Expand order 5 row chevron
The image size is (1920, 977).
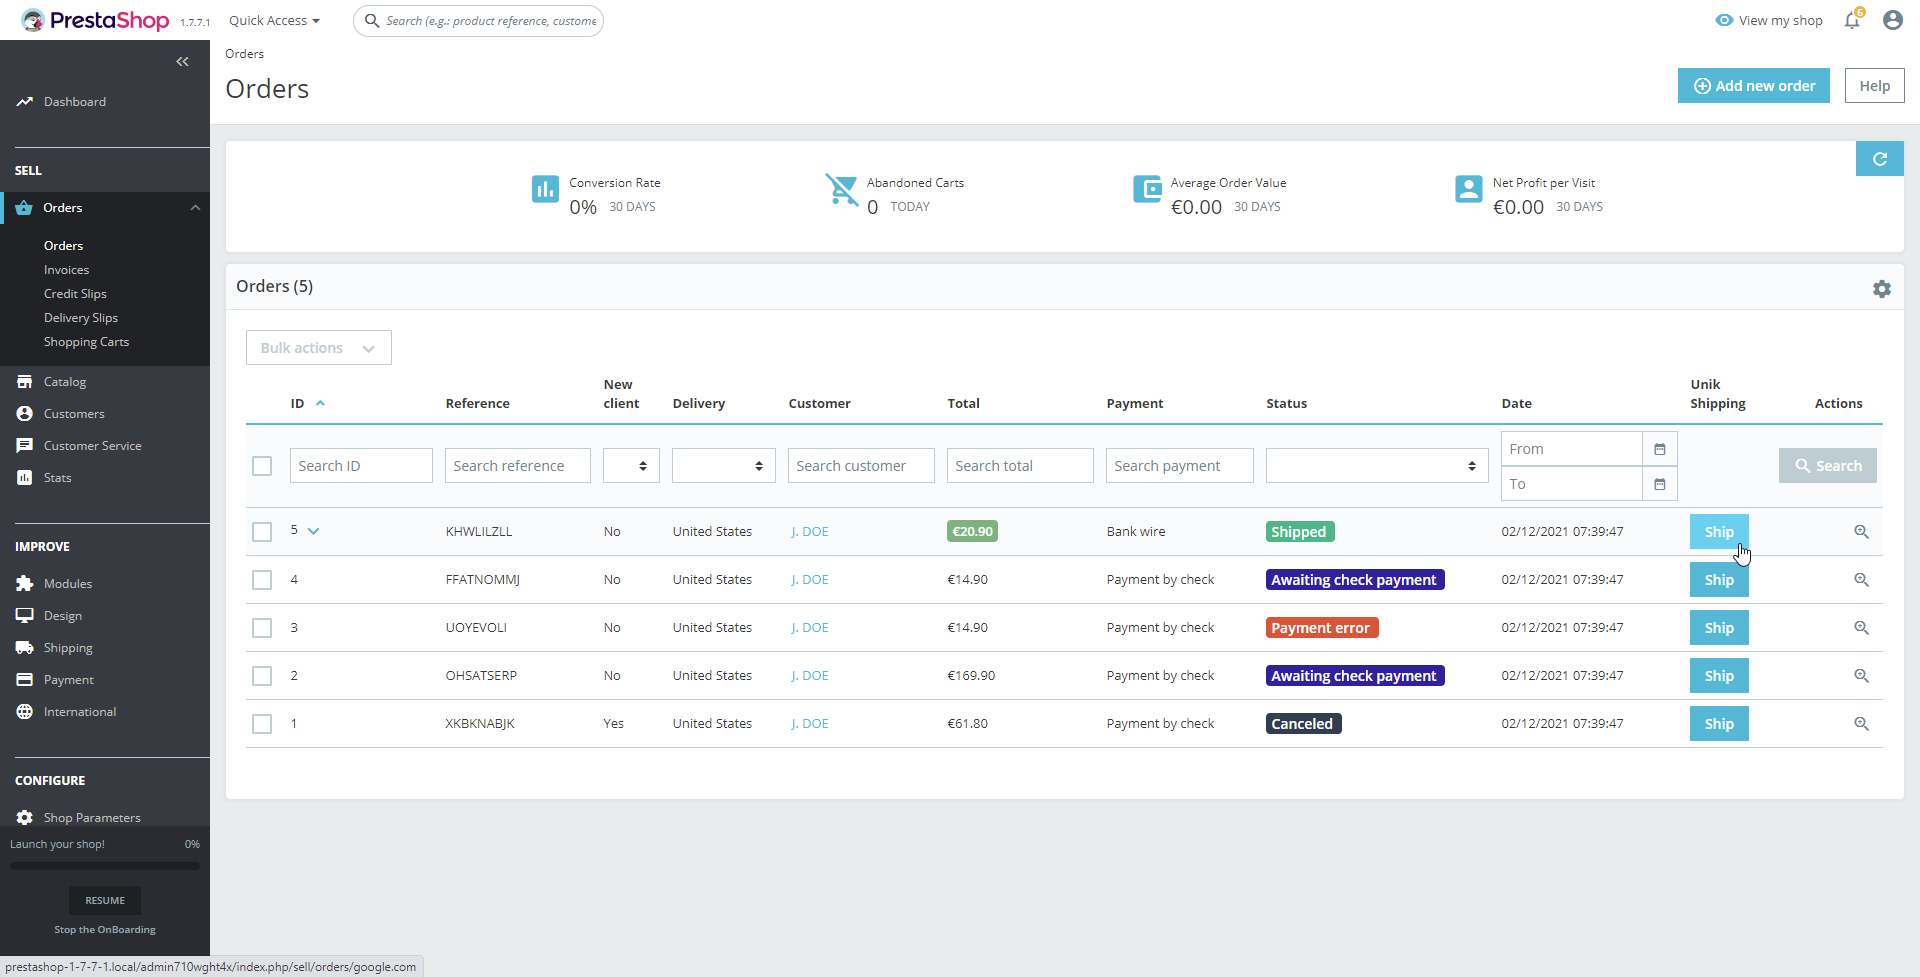[313, 531]
